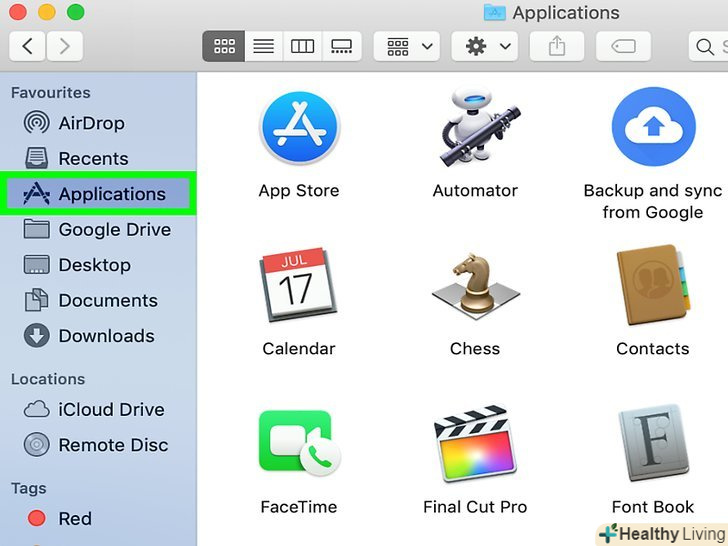728x546 pixels.
Task: Open the group-by arrangement dropdown
Action: coord(407,46)
